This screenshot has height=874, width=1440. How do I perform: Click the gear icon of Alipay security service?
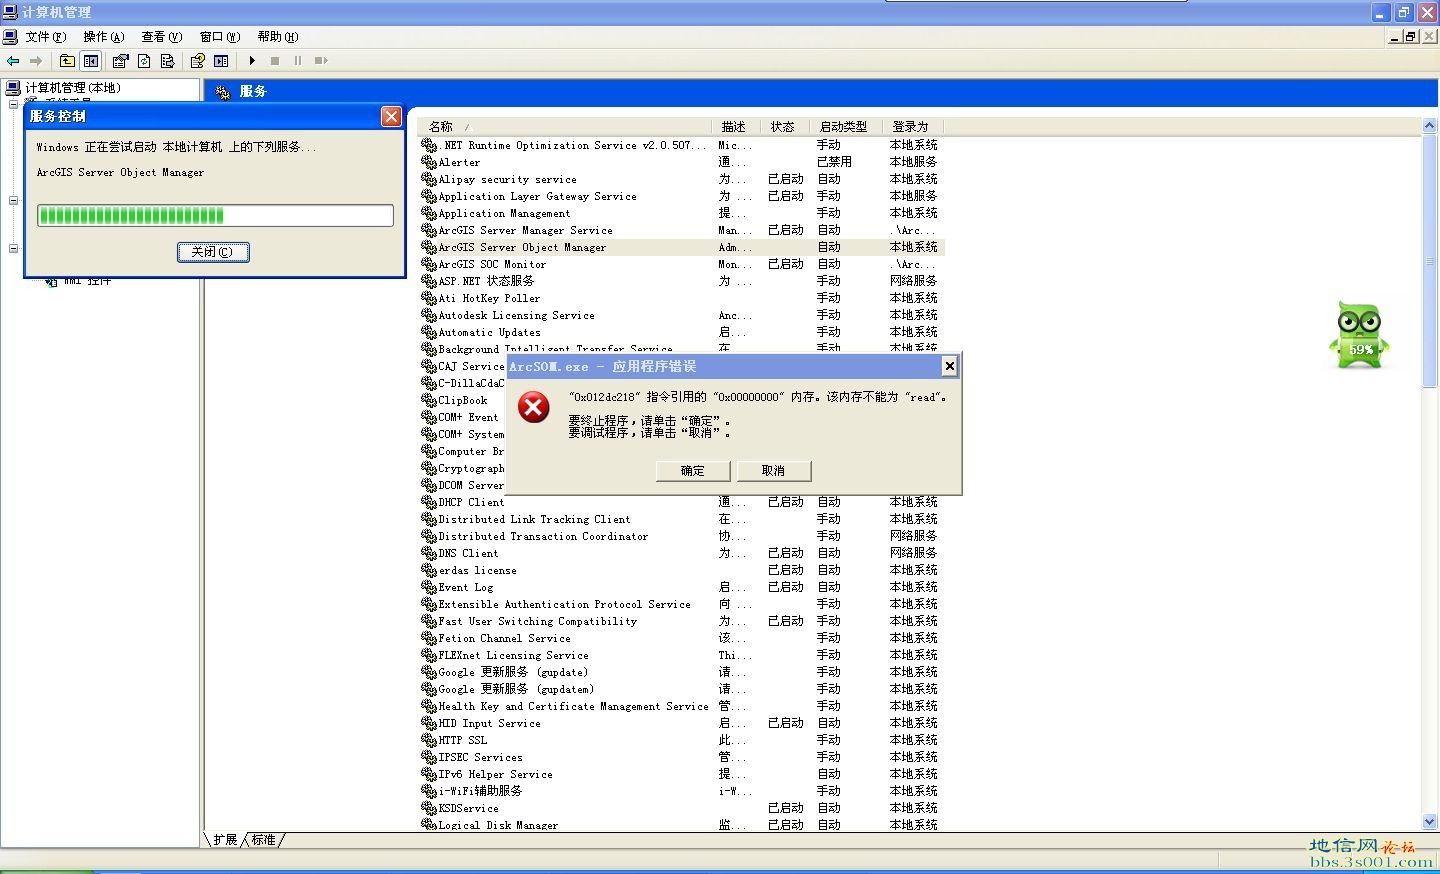(429, 179)
